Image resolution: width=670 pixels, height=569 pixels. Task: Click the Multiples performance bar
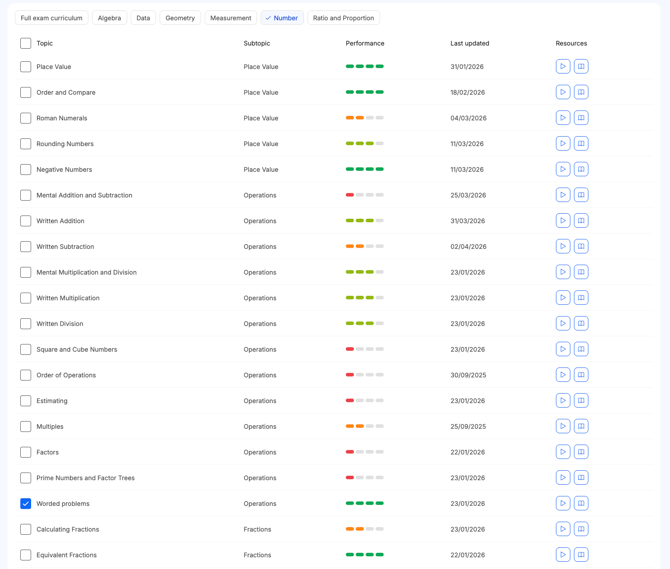click(x=364, y=426)
